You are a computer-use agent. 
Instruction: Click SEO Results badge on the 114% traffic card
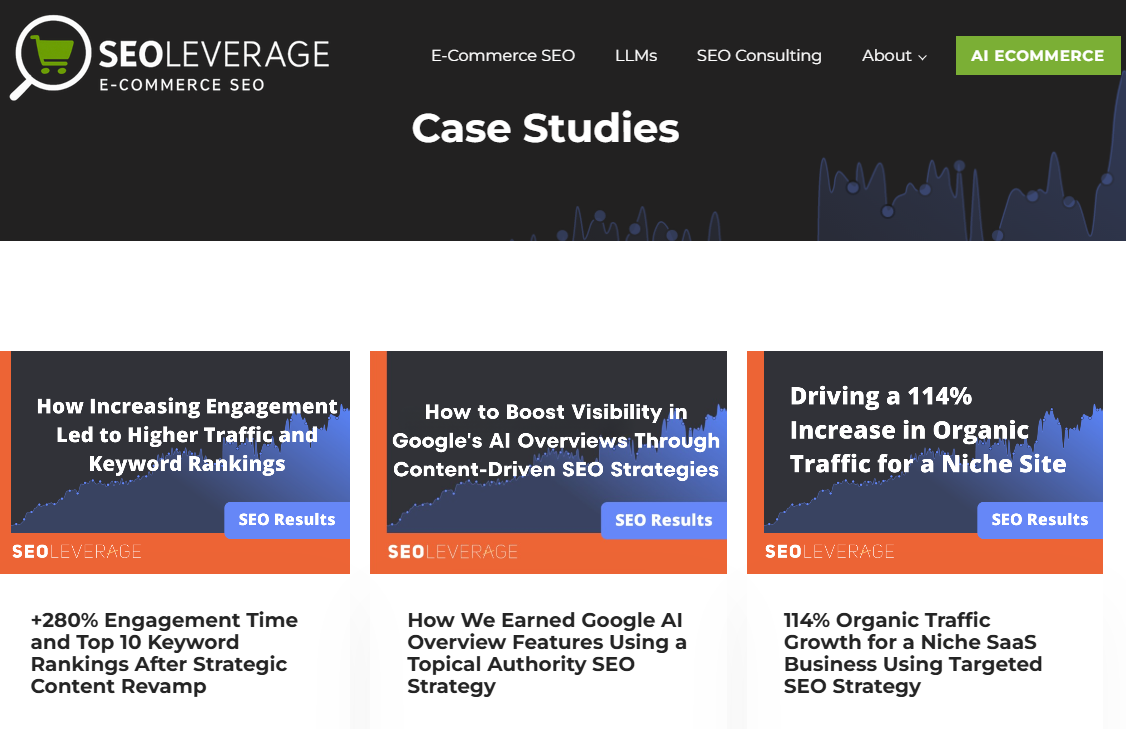coord(1039,520)
